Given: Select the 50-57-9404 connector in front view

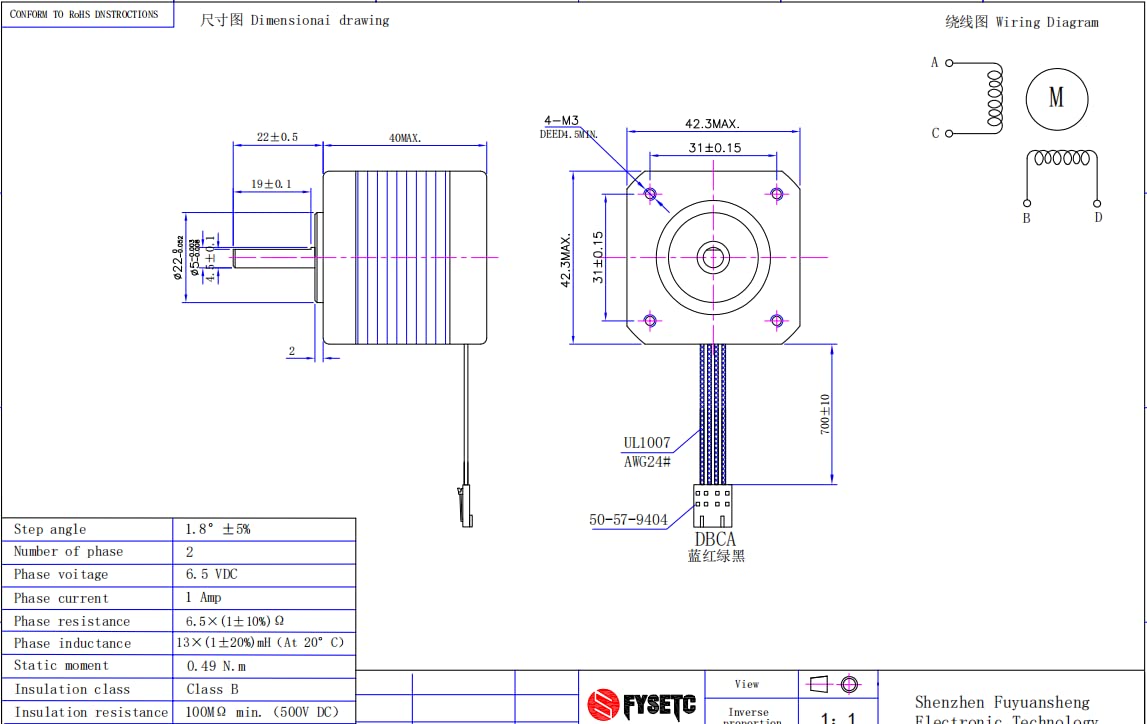Looking at the screenshot, I should [x=712, y=506].
